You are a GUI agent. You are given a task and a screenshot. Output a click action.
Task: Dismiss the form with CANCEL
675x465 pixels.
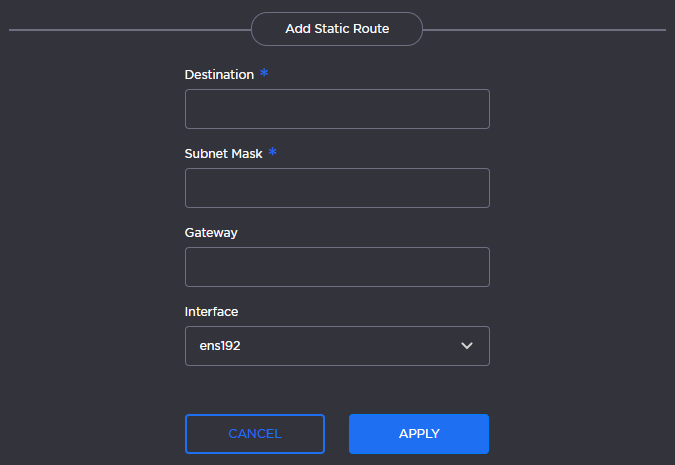click(255, 434)
